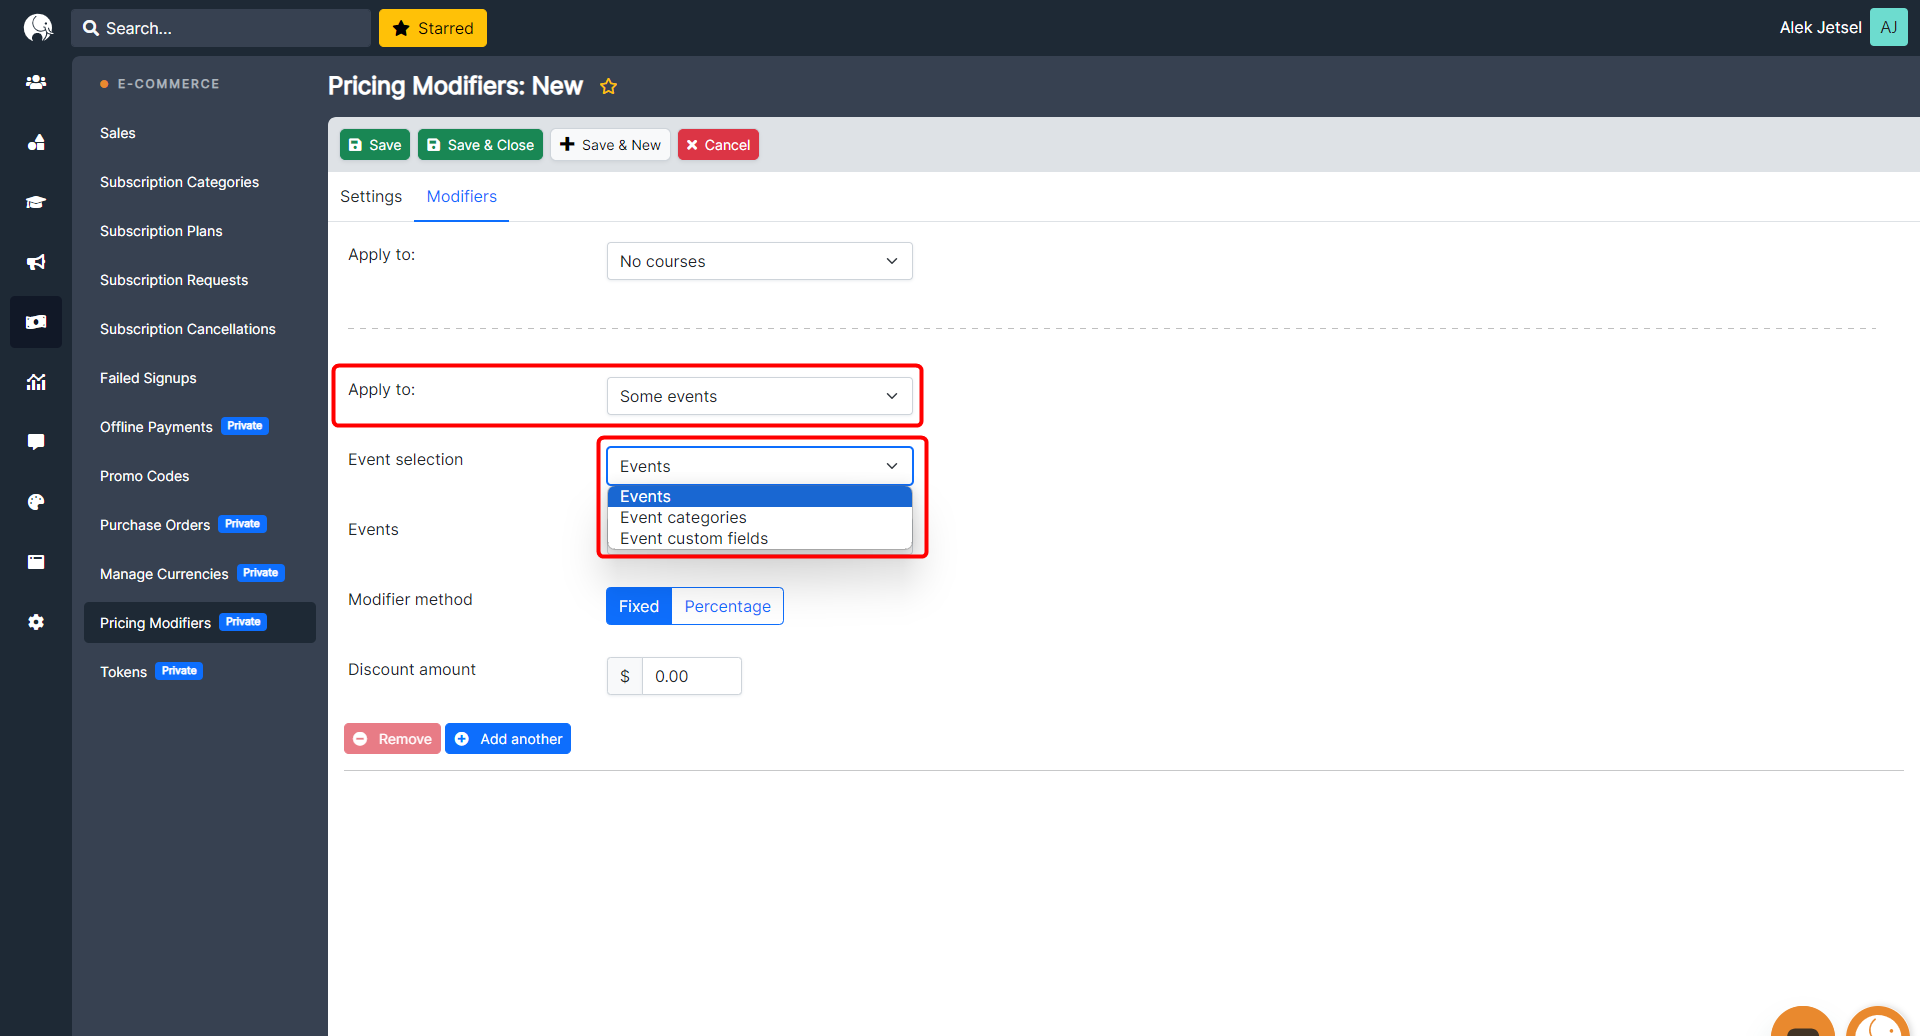
Task: Open the 'Some events' Apply to dropdown
Action: [x=760, y=396]
